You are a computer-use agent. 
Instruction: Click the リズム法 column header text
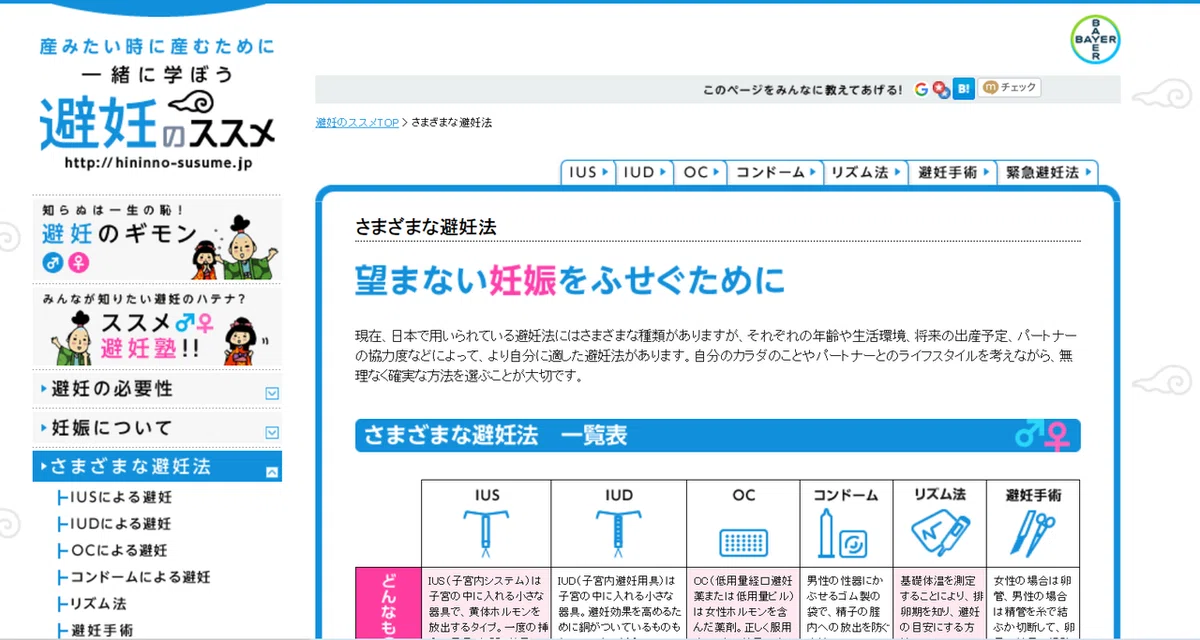coord(939,494)
